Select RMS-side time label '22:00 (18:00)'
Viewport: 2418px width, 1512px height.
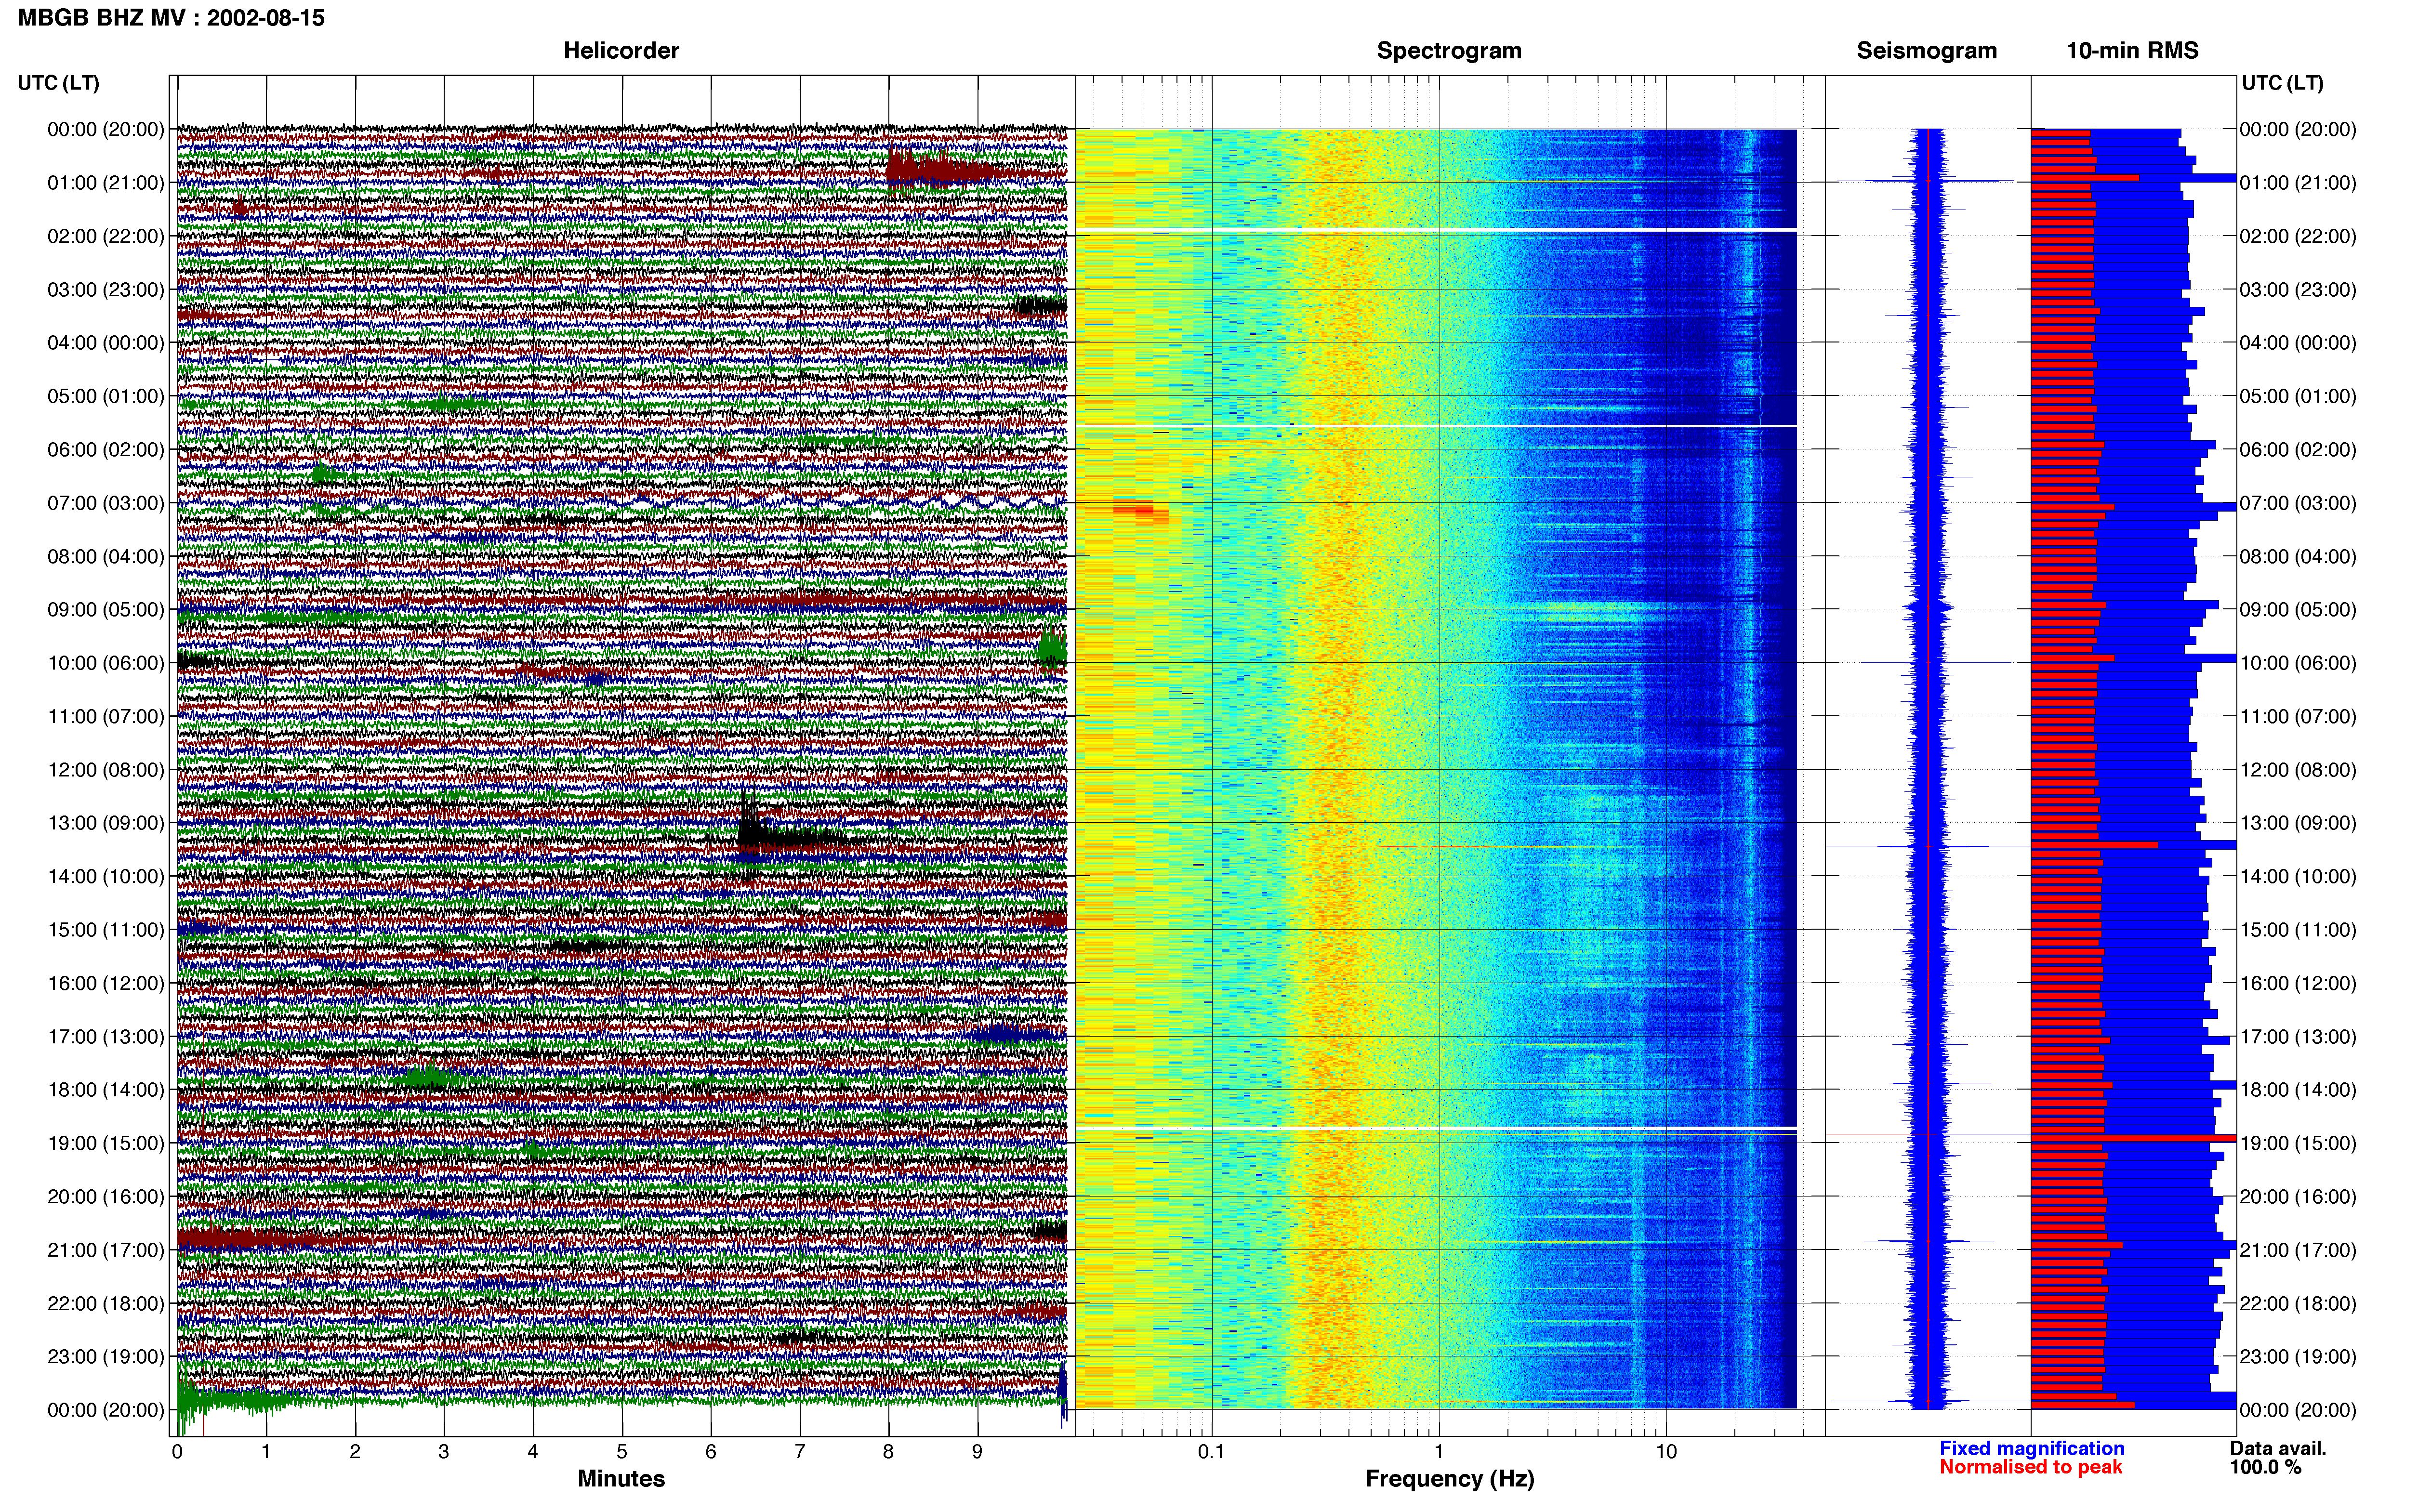point(2298,1304)
